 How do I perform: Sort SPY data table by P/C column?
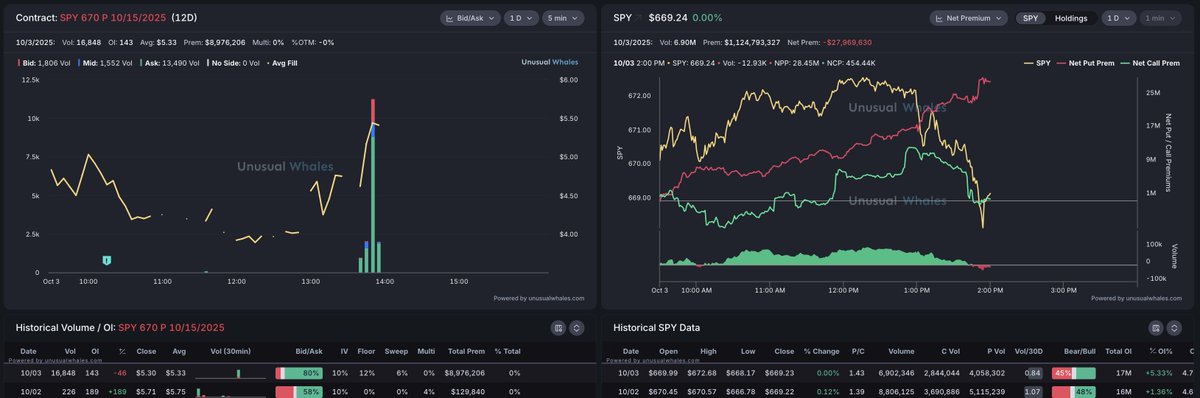(858, 351)
